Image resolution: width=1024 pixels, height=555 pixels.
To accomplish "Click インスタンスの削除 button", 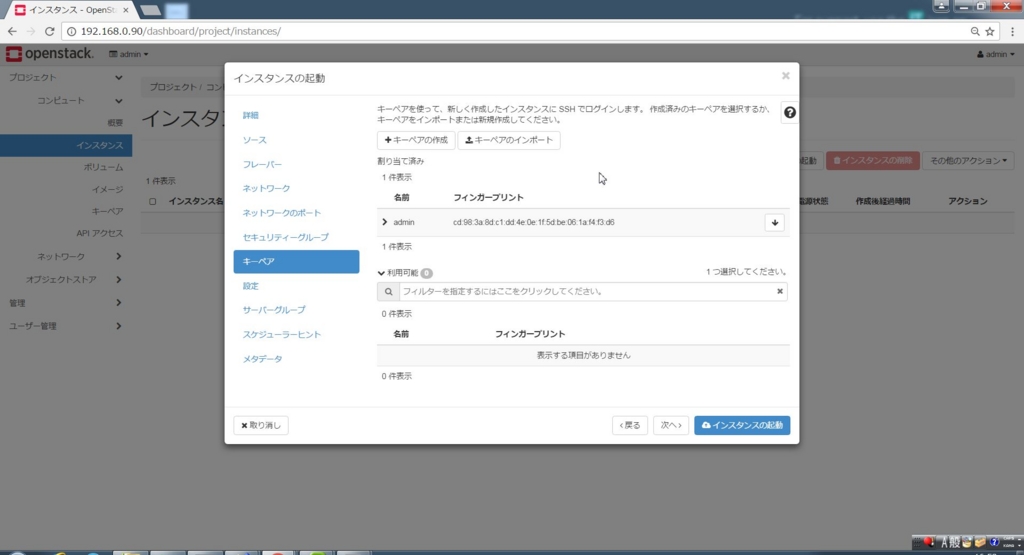I will pos(872,161).
